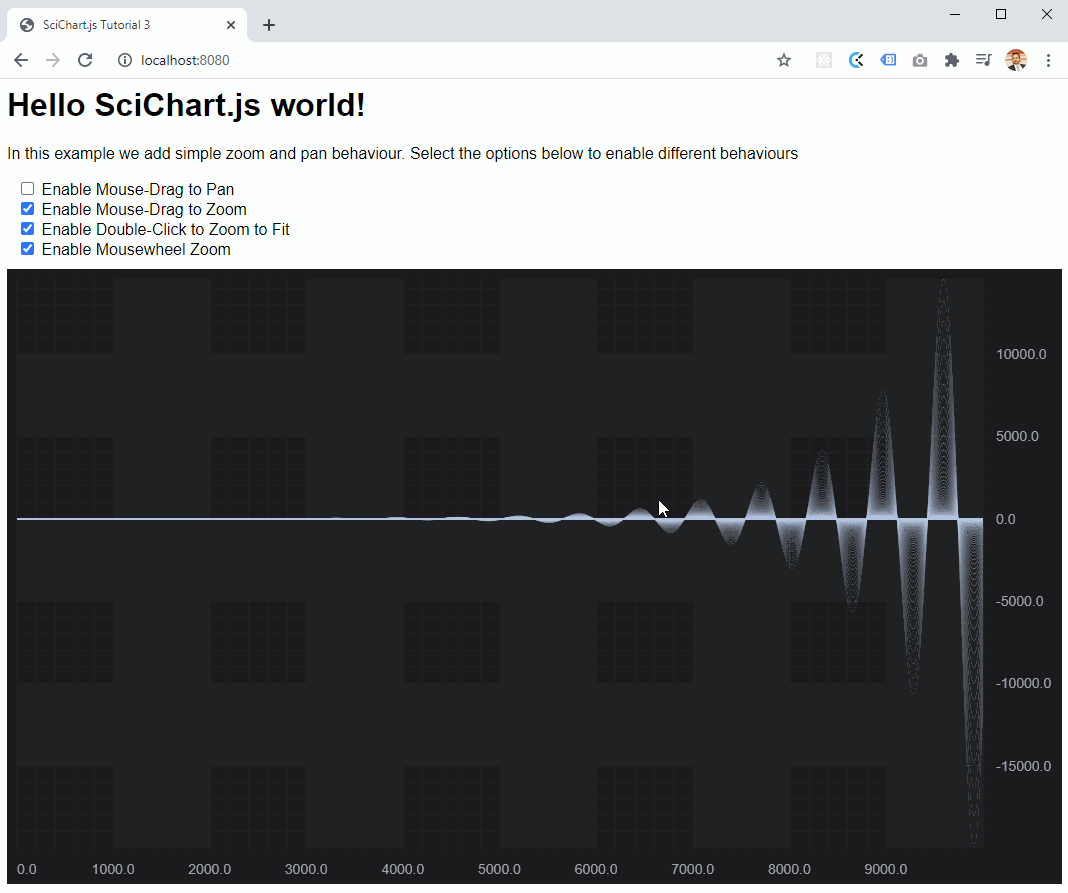Viewport: 1068px width, 893px height.
Task: Click the back navigation arrow
Action: [x=20, y=60]
